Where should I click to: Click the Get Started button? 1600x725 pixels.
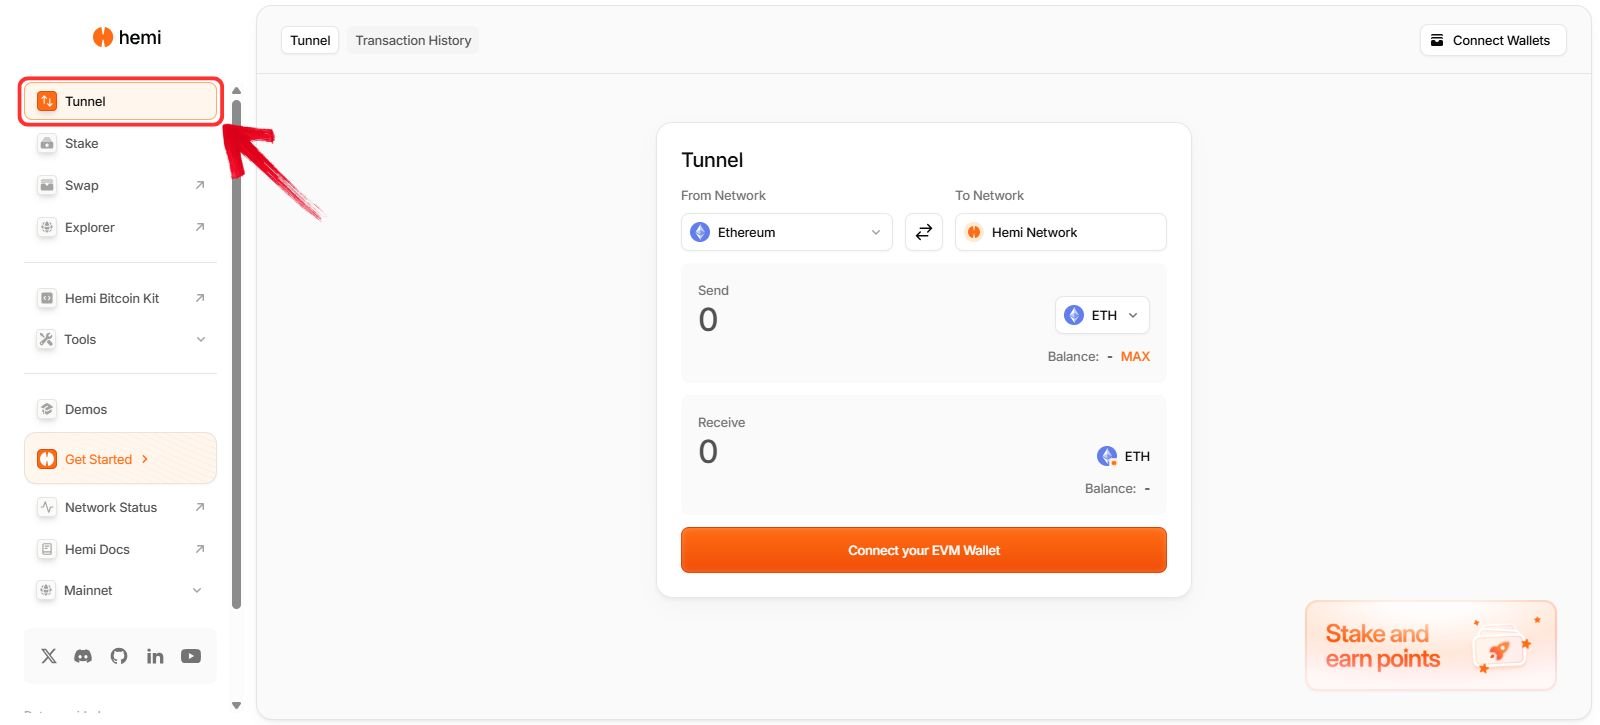click(x=120, y=459)
